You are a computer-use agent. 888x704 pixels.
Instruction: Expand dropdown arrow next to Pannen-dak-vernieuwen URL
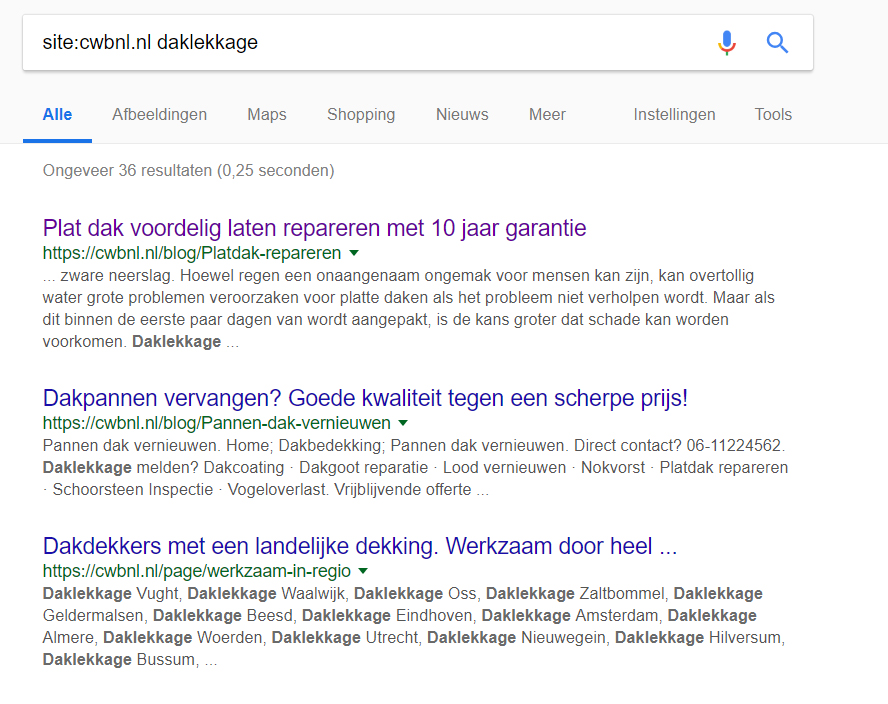403,423
